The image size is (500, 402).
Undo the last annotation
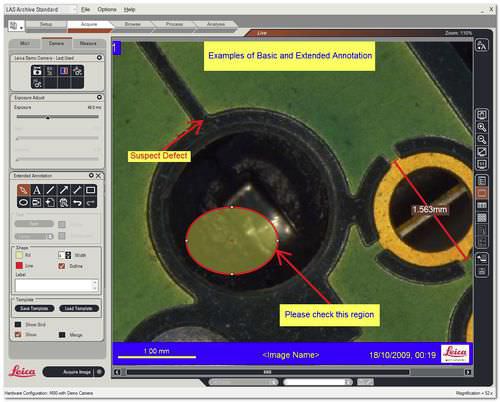[77, 202]
